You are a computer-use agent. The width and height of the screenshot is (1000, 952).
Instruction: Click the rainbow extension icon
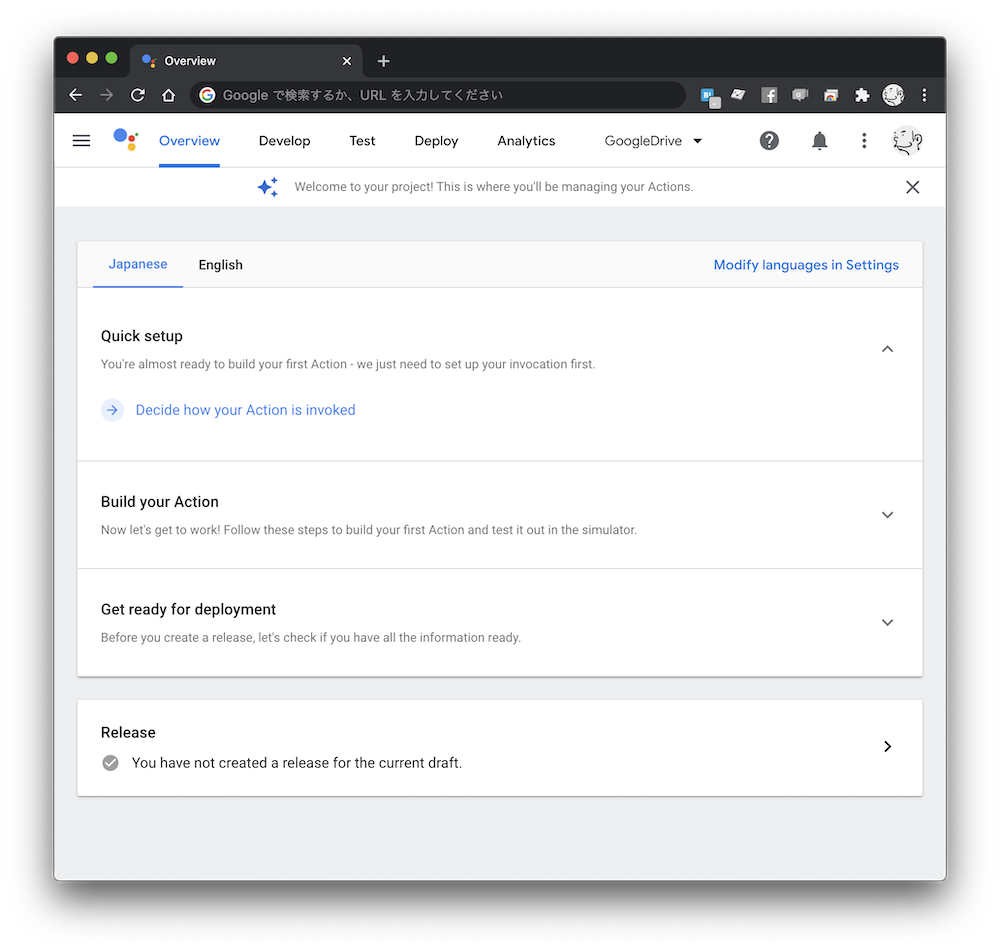coord(830,95)
